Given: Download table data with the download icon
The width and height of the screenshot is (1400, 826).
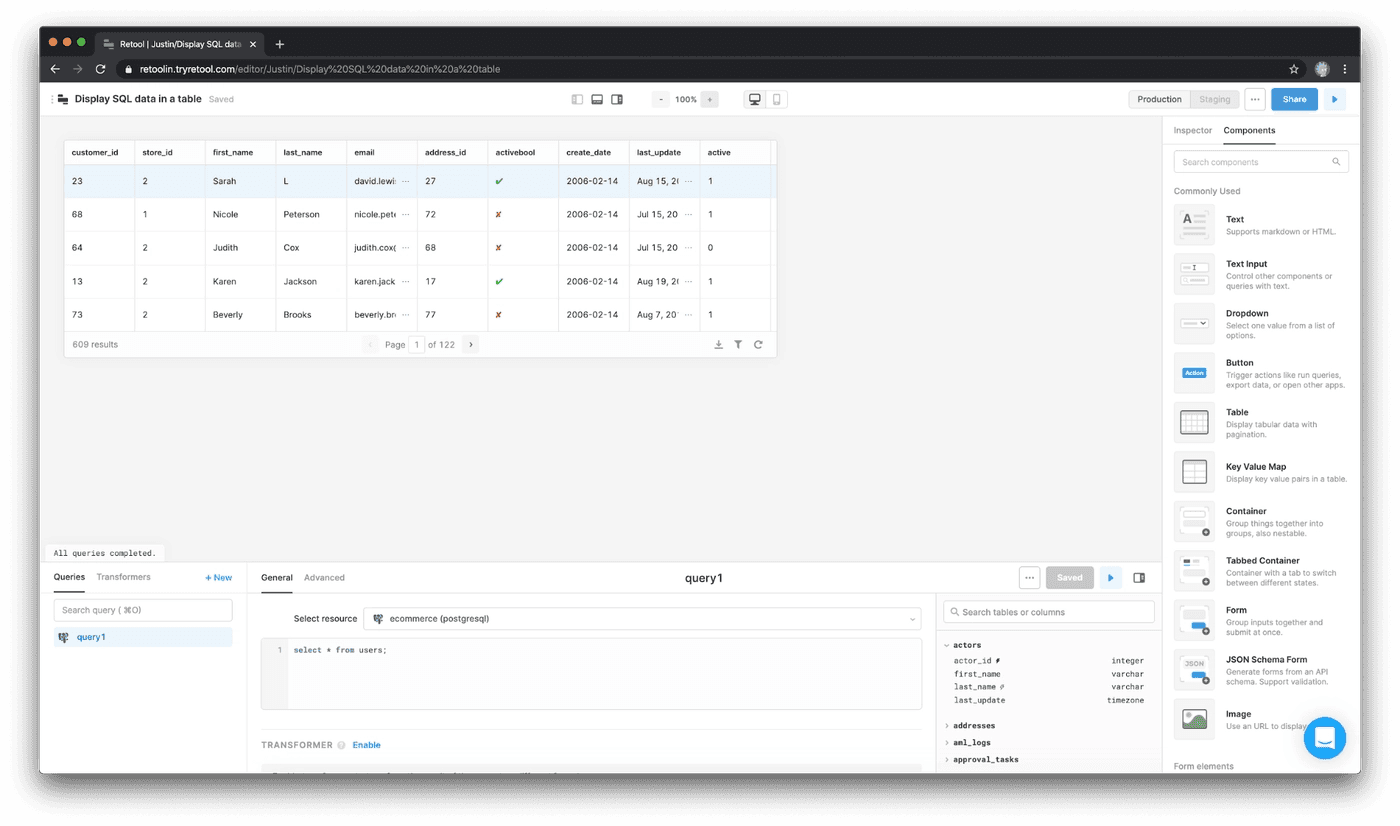Looking at the screenshot, I should coord(718,344).
